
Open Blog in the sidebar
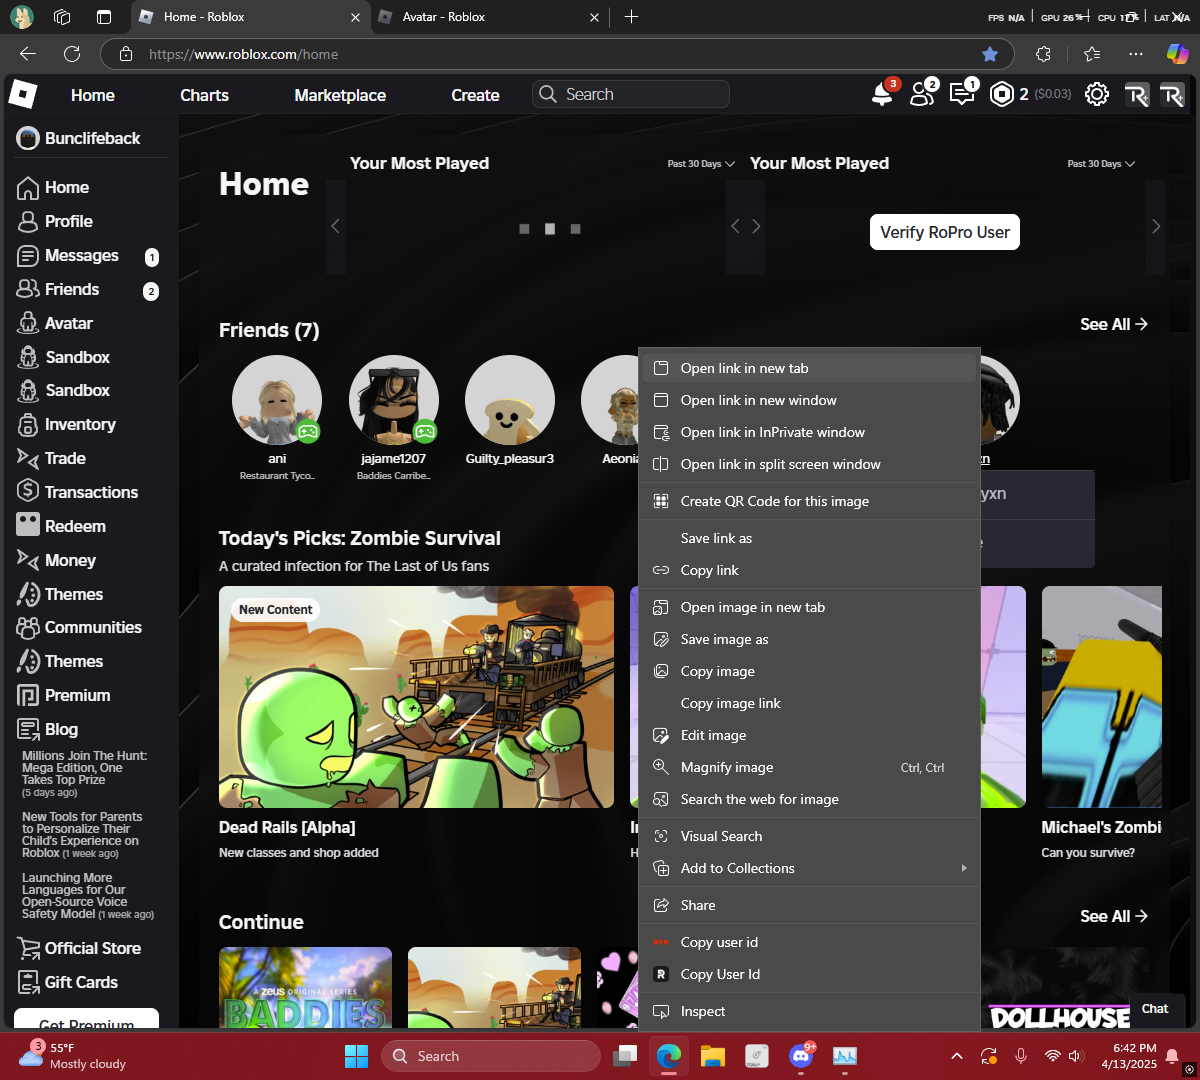48,729
